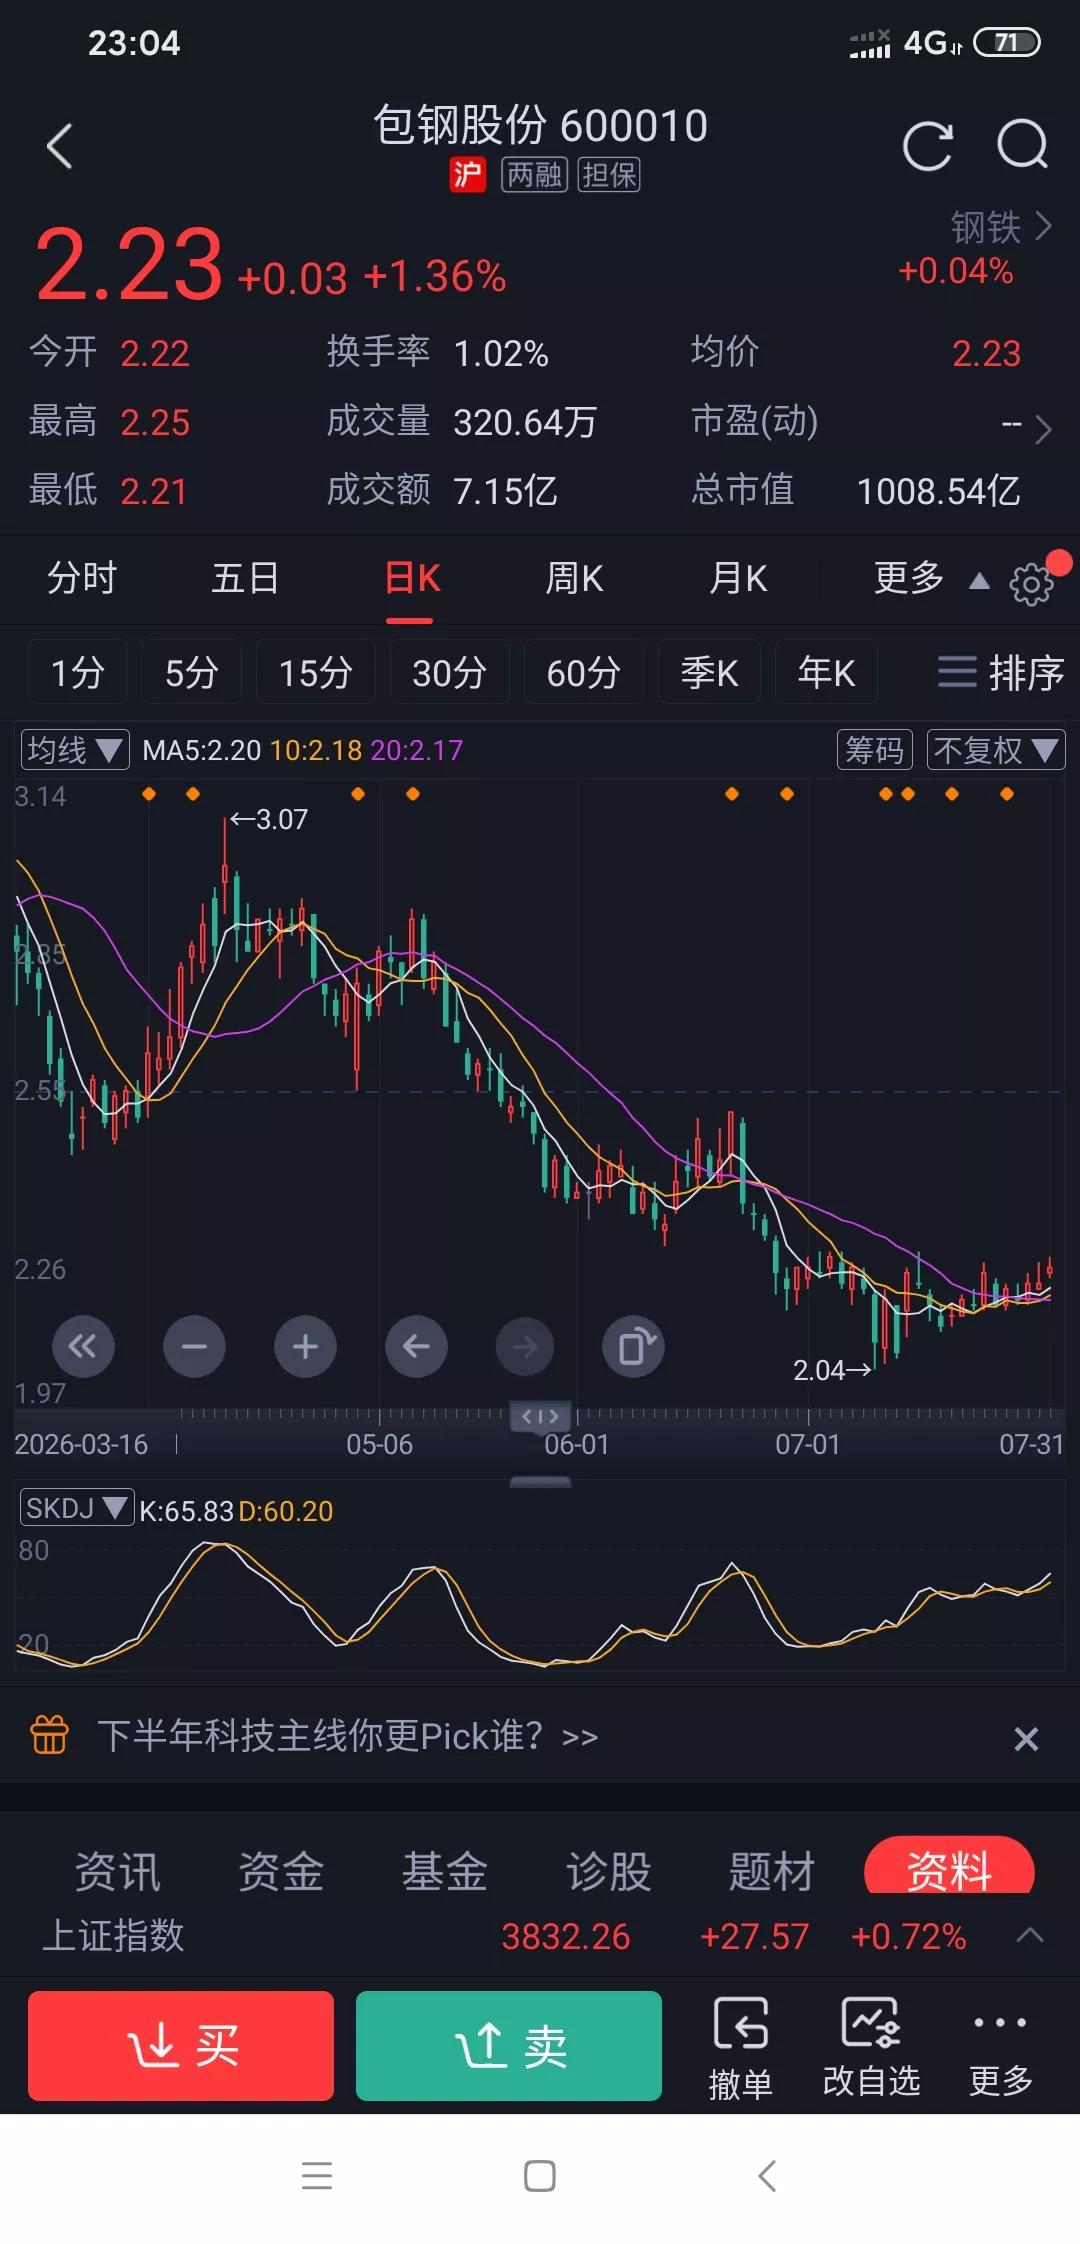
Task: Tap Android recent apps menu button
Action: tap(317, 2176)
